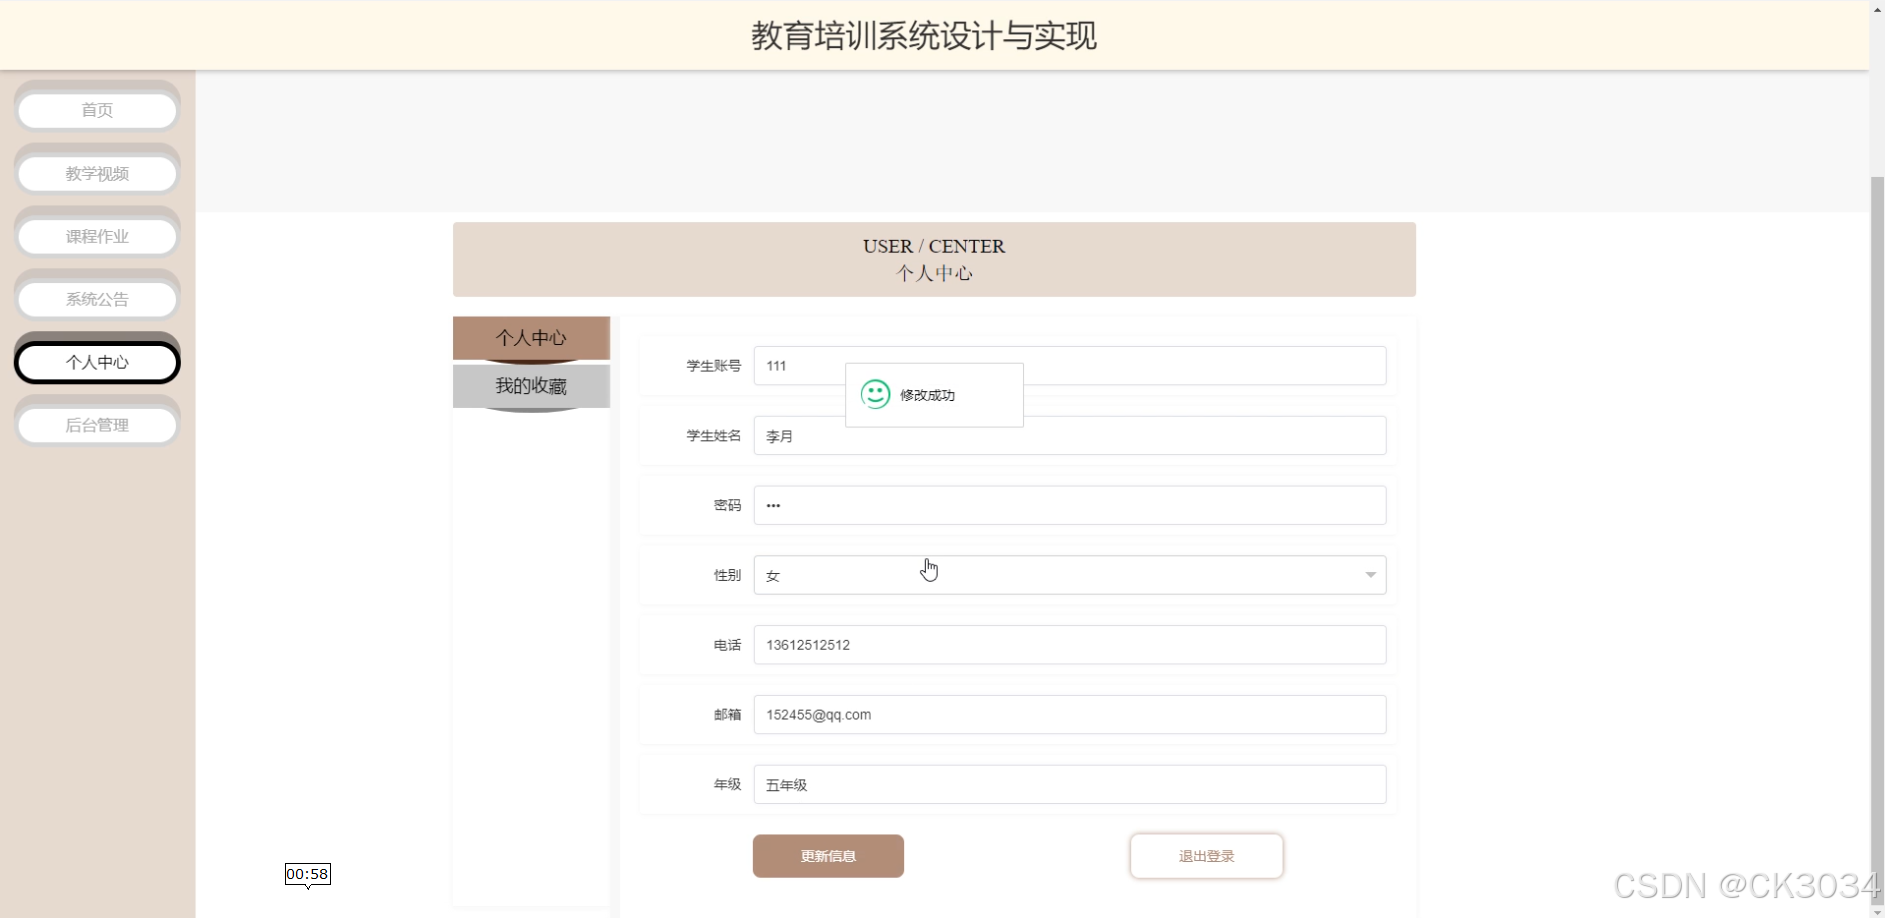Click the 更新信息 update button
The height and width of the screenshot is (918, 1885).
(x=828, y=856)
